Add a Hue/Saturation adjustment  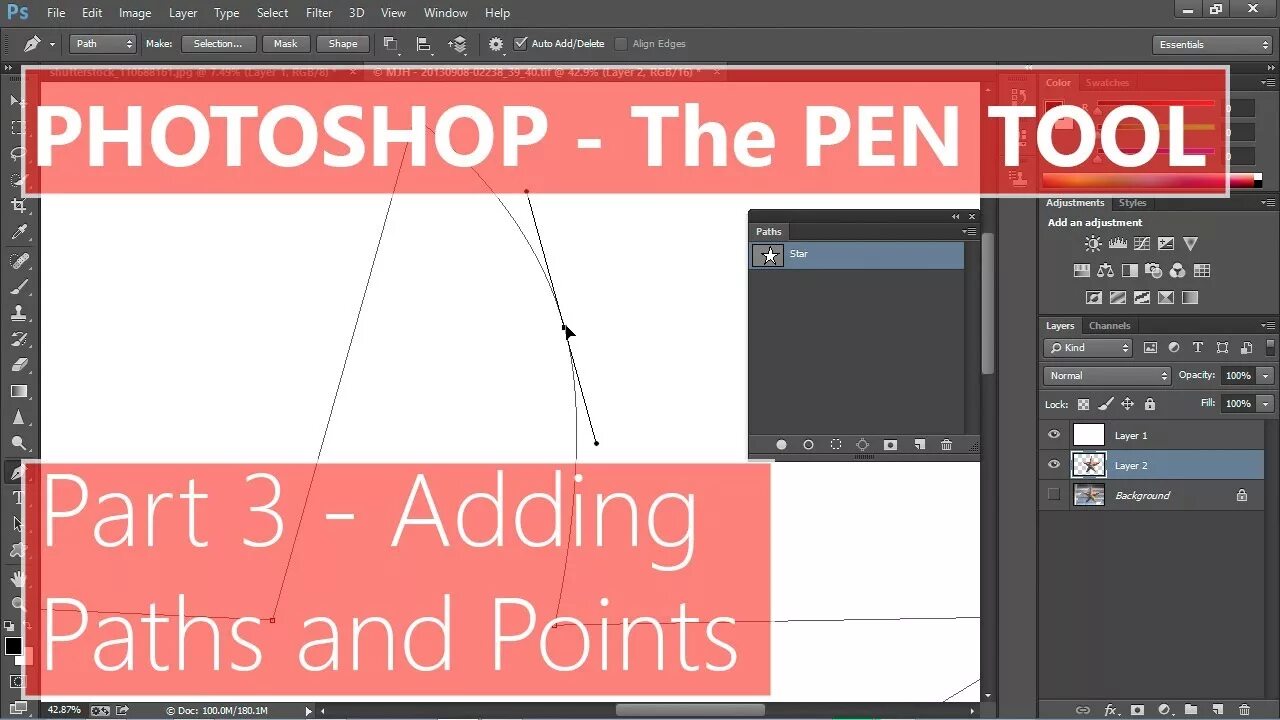point(1081,270)
